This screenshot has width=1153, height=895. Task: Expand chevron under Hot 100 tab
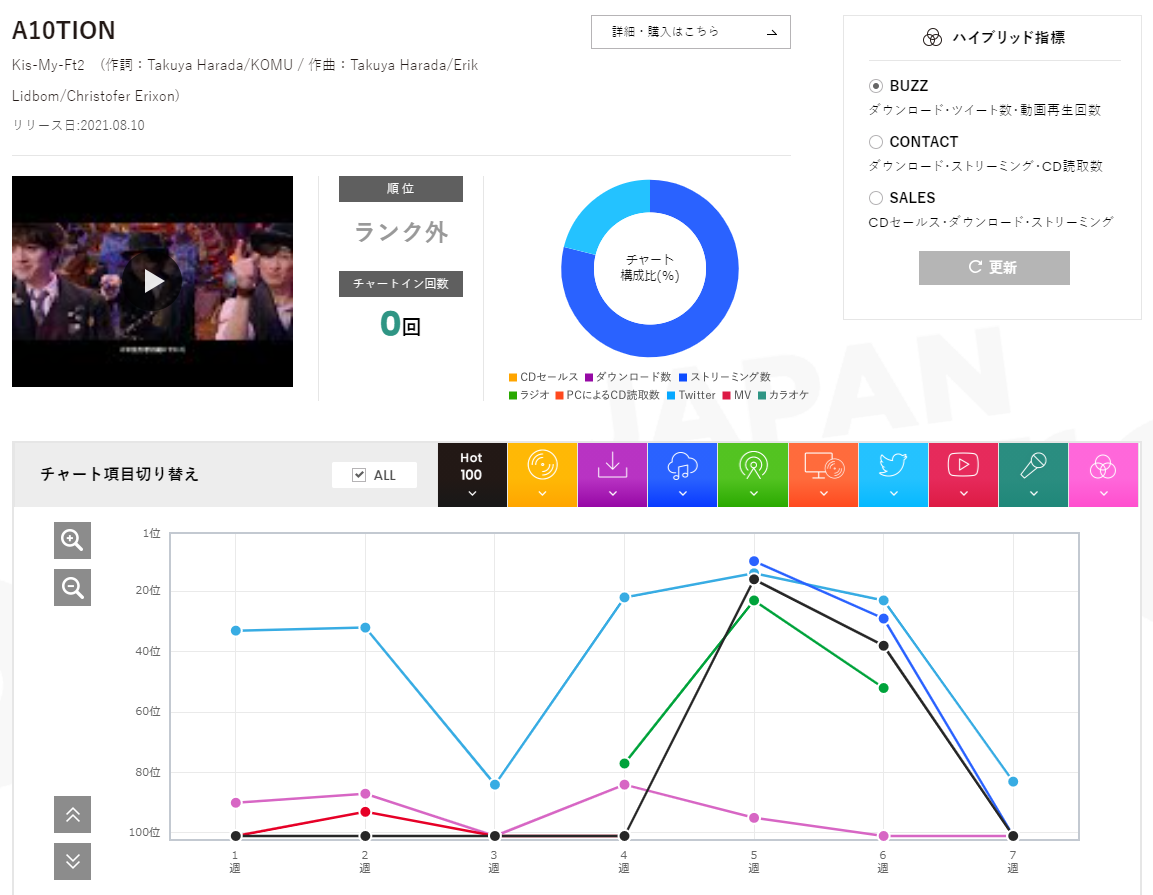(x=472, y=493)
